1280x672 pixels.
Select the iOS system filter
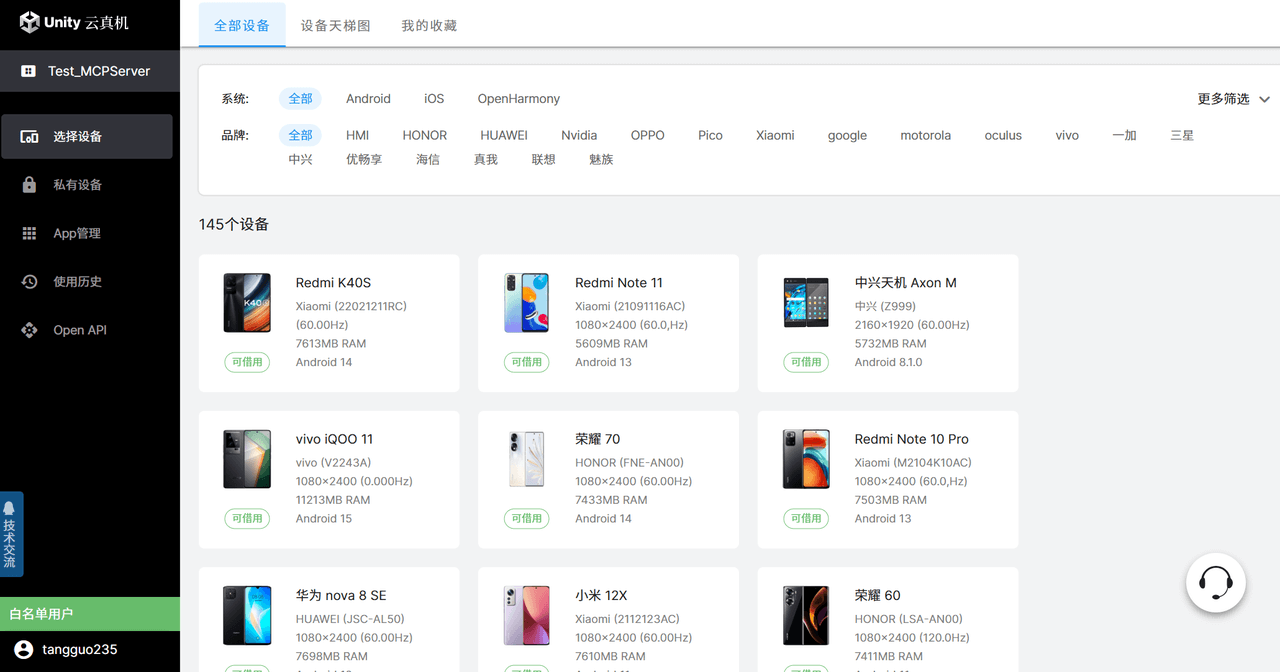pyautogui.click(x=434, y=99)
